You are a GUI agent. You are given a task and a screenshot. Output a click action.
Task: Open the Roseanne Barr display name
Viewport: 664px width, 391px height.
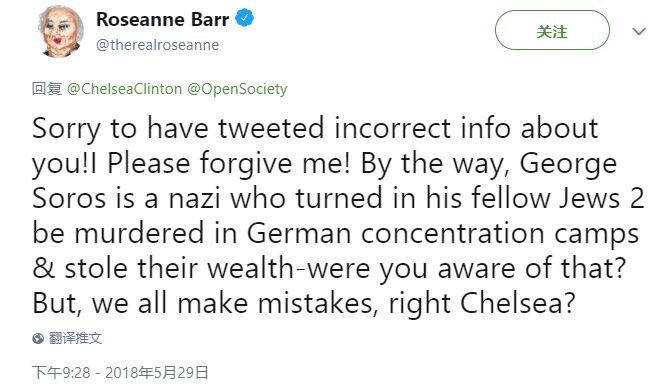coord(163,19)
